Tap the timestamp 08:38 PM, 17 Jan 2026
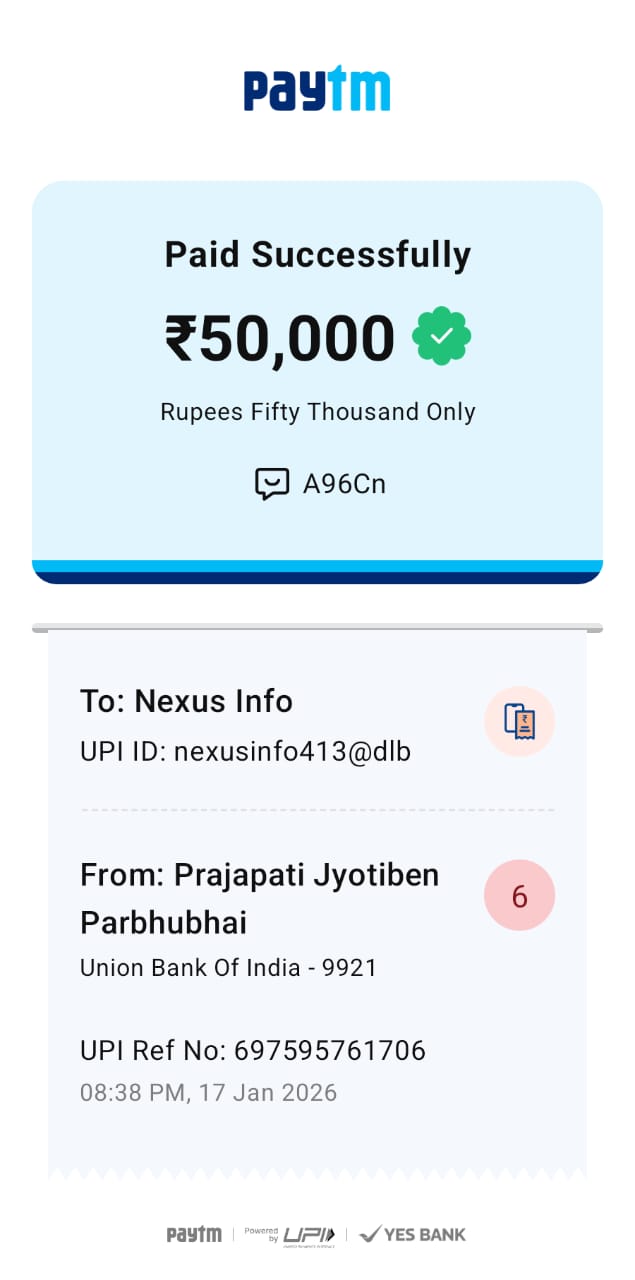Screen dimensions: 635x1280 tap(208, 1092)
